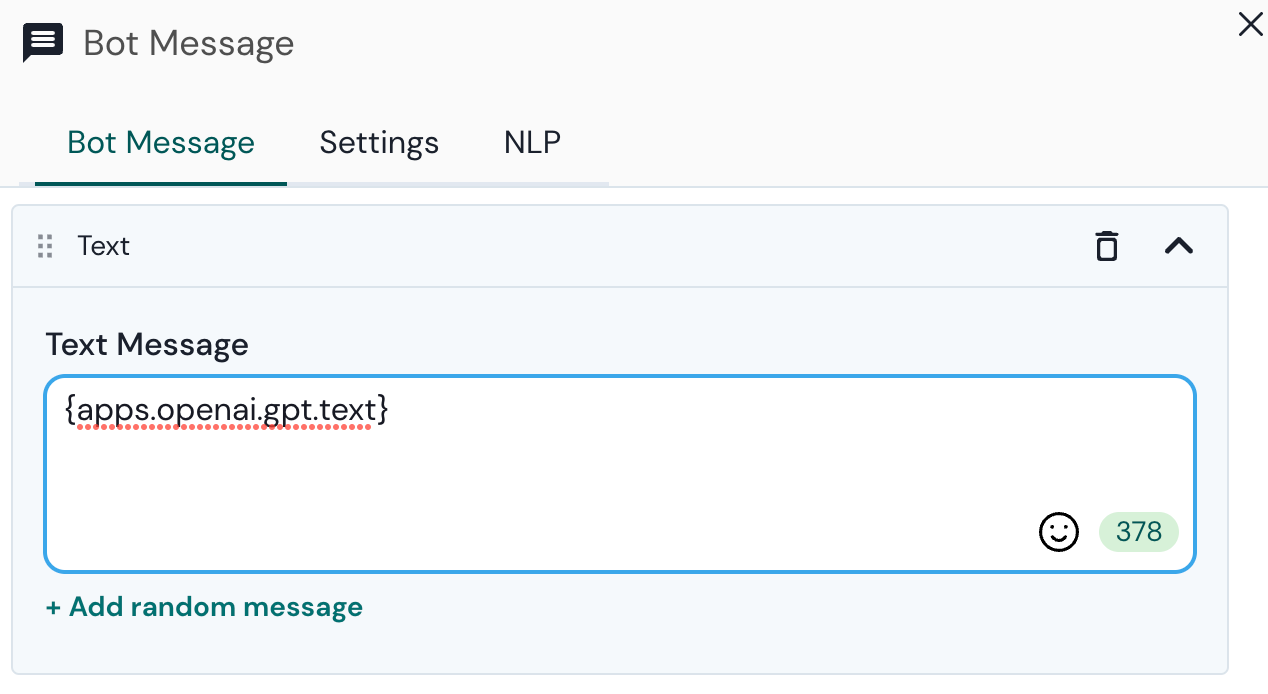Open the NLP tab

point(532,143)
